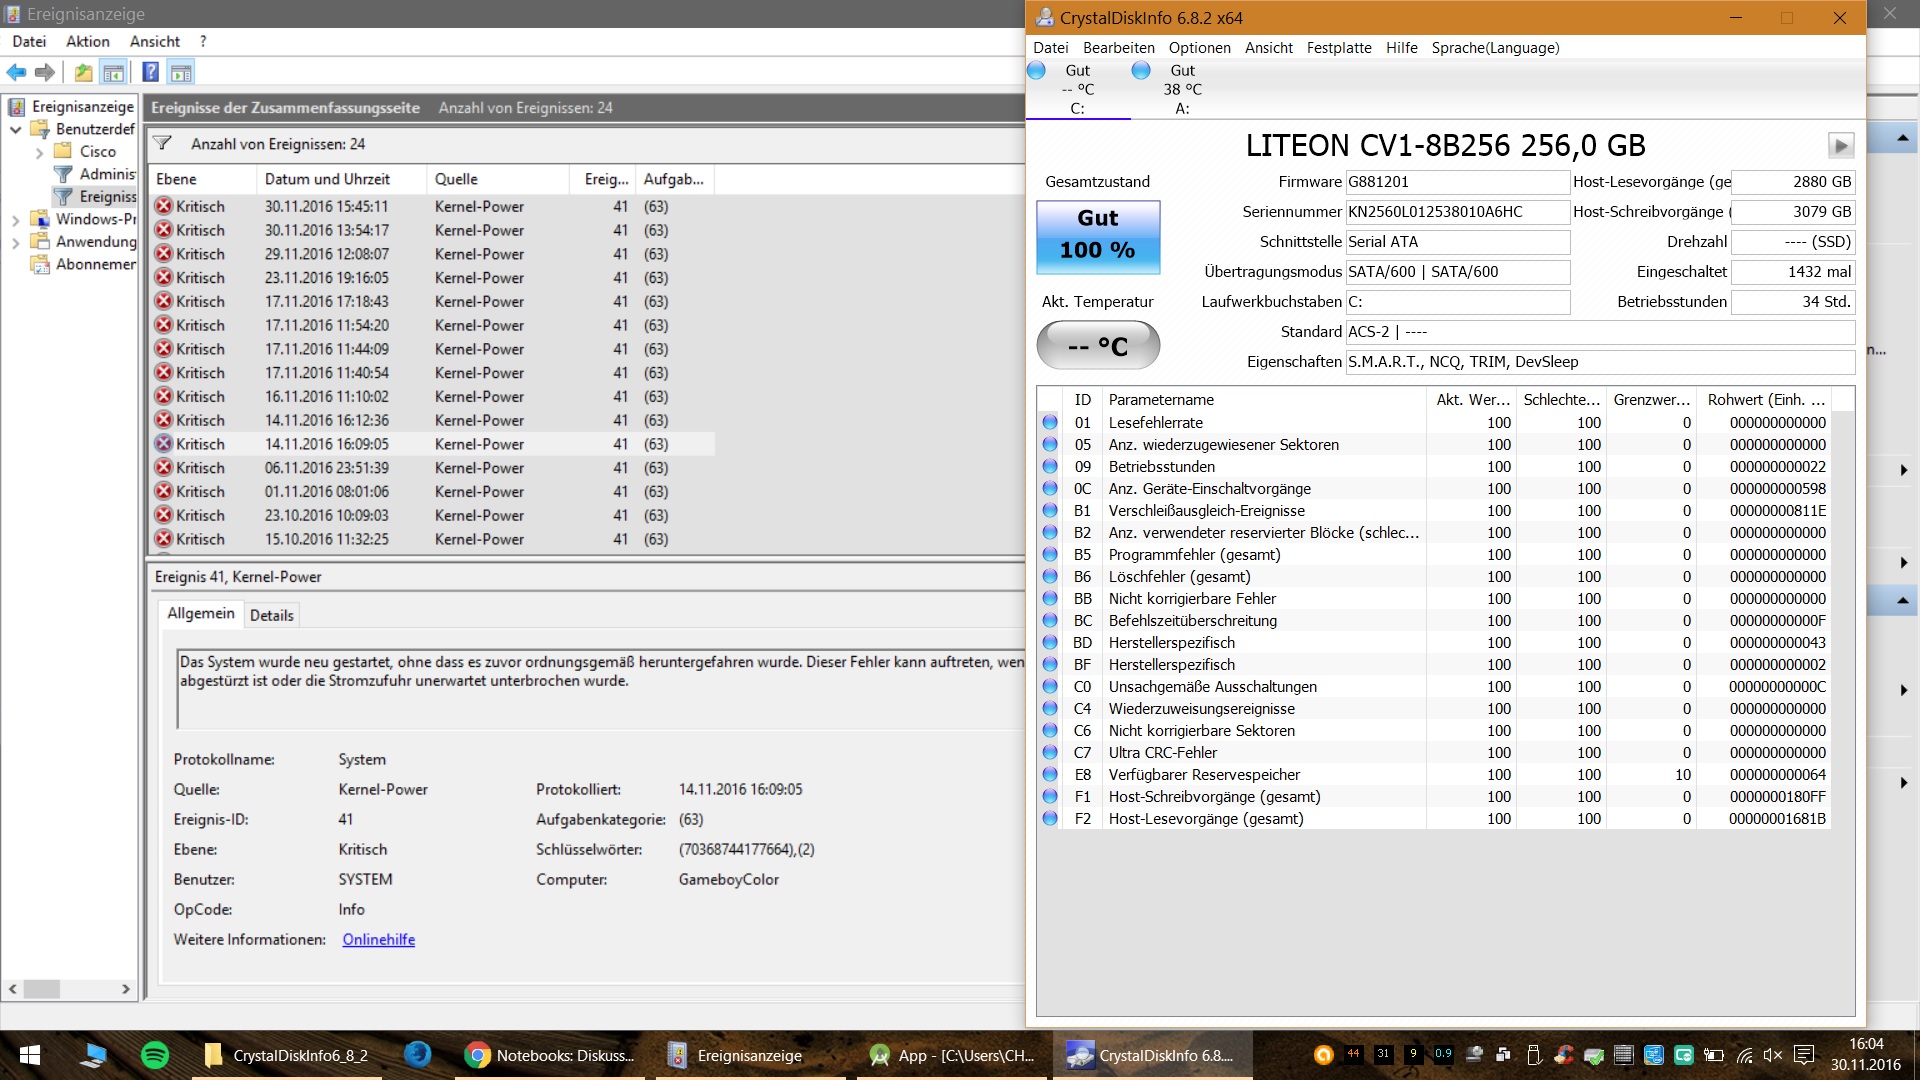Viewport: 1920px width, 1080px height.
Task: Select the A: drive 38 °C status icon
Action: point(1141,70)
